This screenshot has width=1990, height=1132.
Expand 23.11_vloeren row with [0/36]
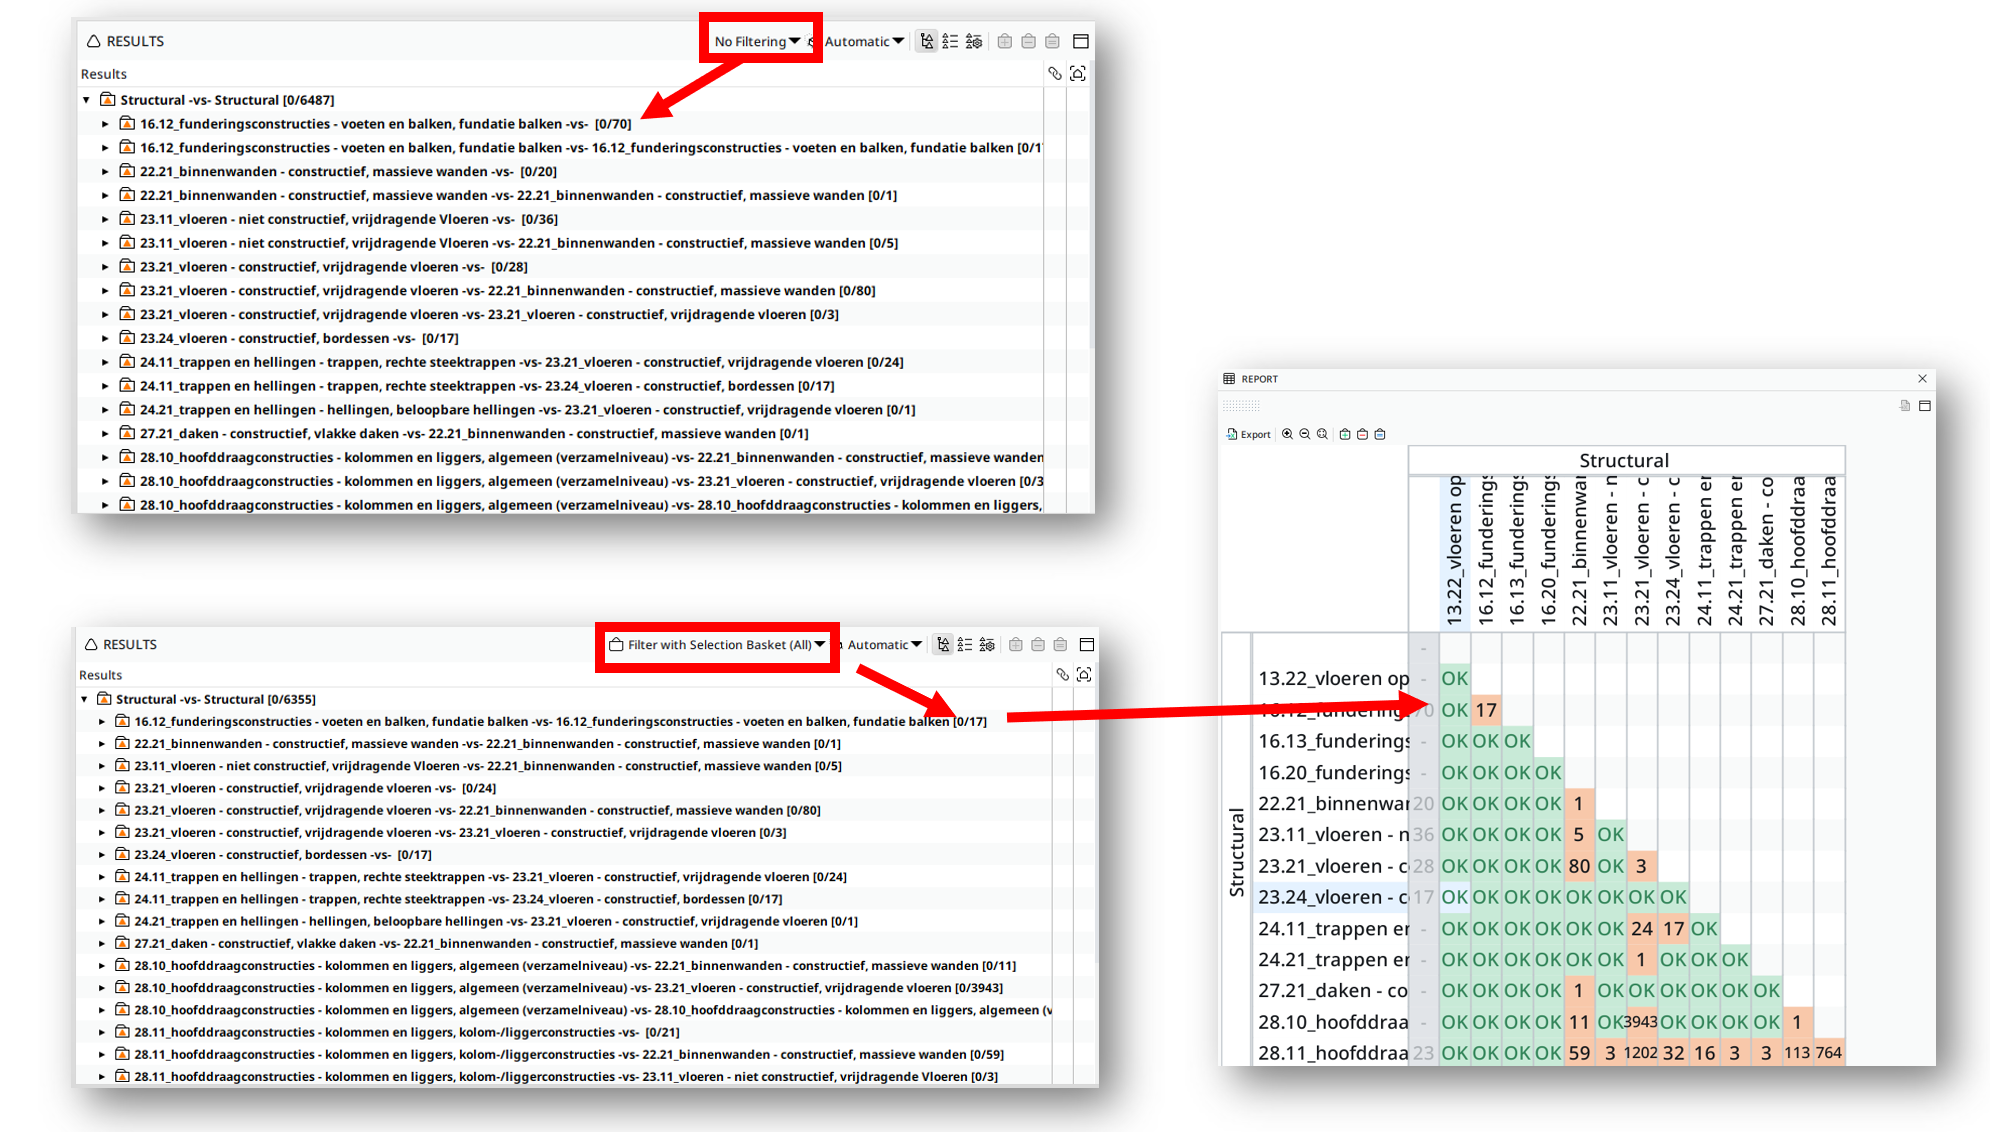[x=105, y=219]
